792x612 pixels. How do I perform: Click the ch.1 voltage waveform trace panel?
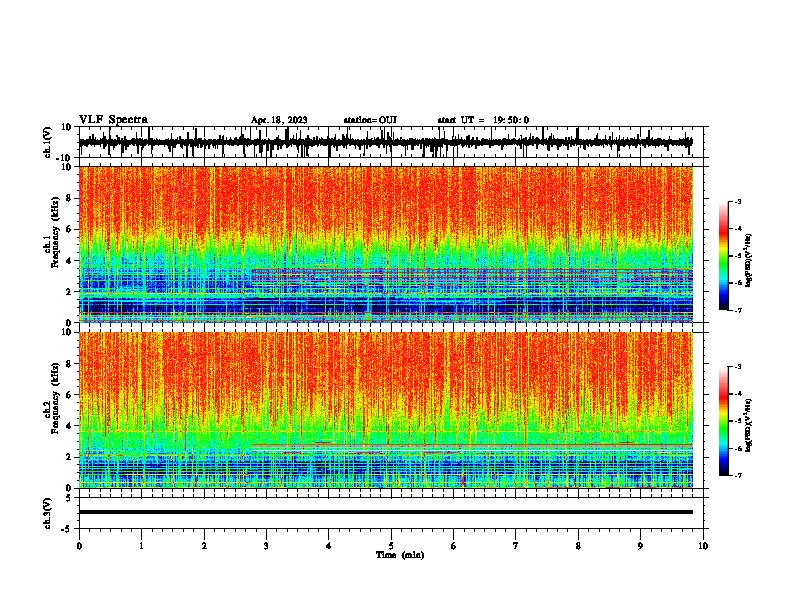click(391, 142)
